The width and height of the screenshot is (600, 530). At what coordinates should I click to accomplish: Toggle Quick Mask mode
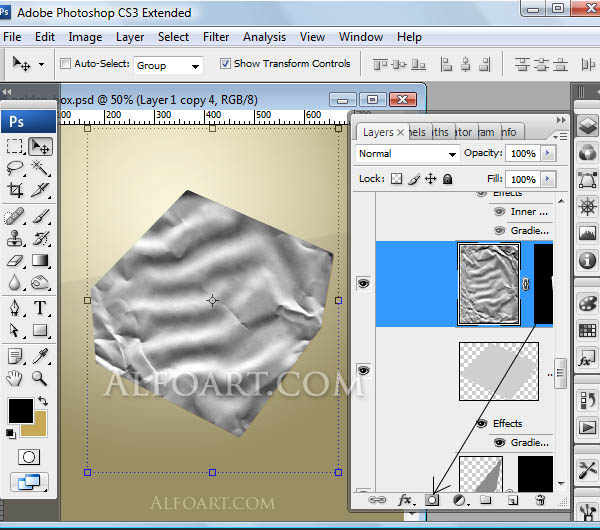(x=29, y=457)
